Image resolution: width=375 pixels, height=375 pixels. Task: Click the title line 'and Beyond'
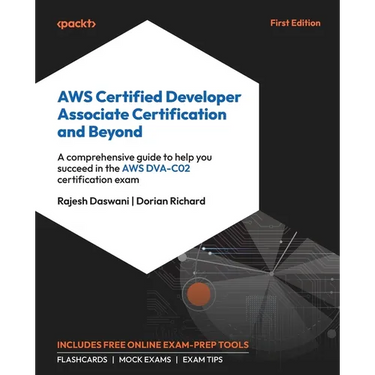pos(100,132)
